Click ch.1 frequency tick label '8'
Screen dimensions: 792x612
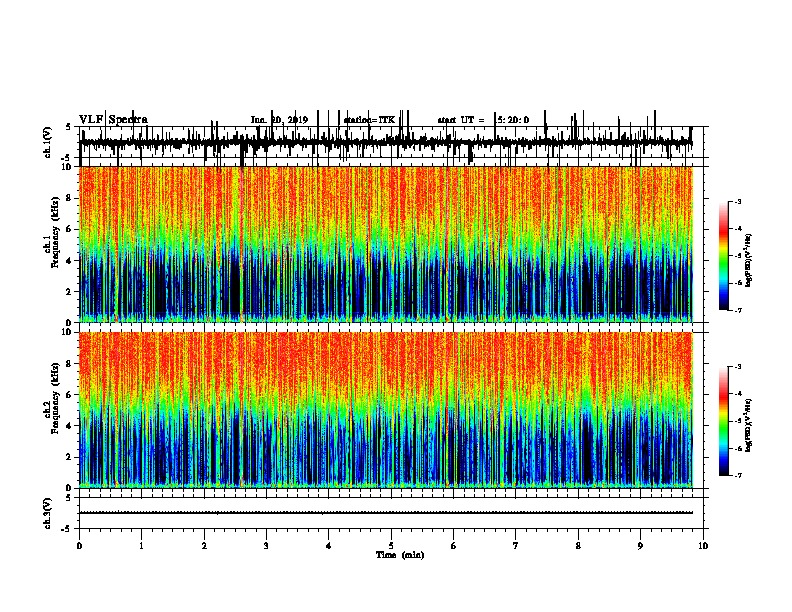pyautogui.click(x=69, y=198)
